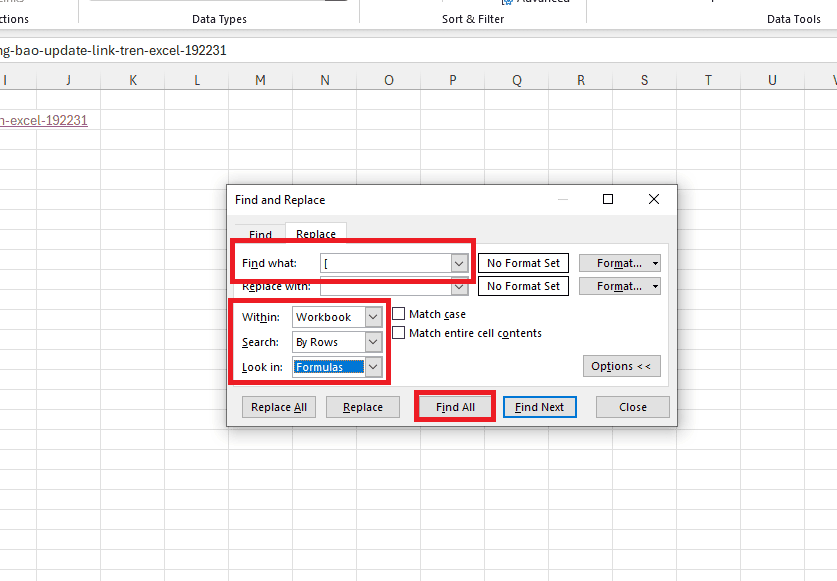Open the excel-192231 hyperlink in the sheet
The height and width of the screenshot is (581, 837).
tap(44, 120)
